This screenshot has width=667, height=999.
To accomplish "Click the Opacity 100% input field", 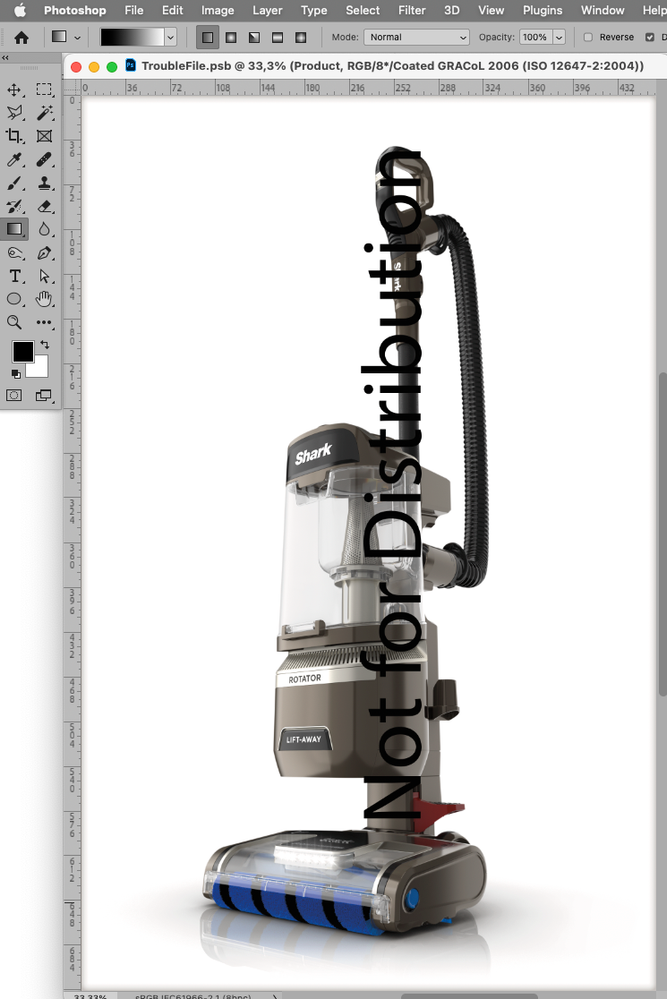I will (x=535, y=37).
